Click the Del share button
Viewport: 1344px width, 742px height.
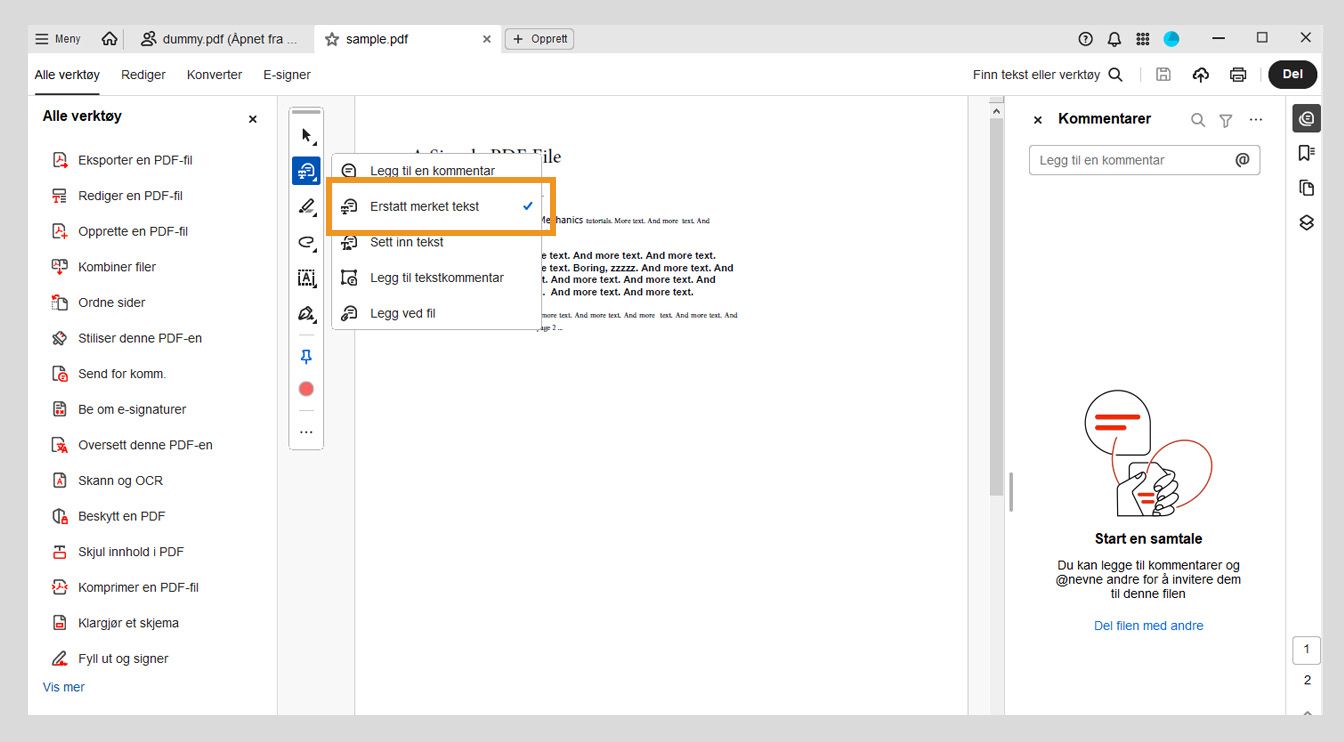pyautogui.click(x=1293, y=74)
